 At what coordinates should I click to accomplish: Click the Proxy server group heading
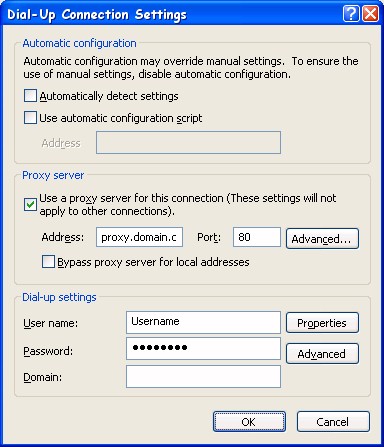53,175
